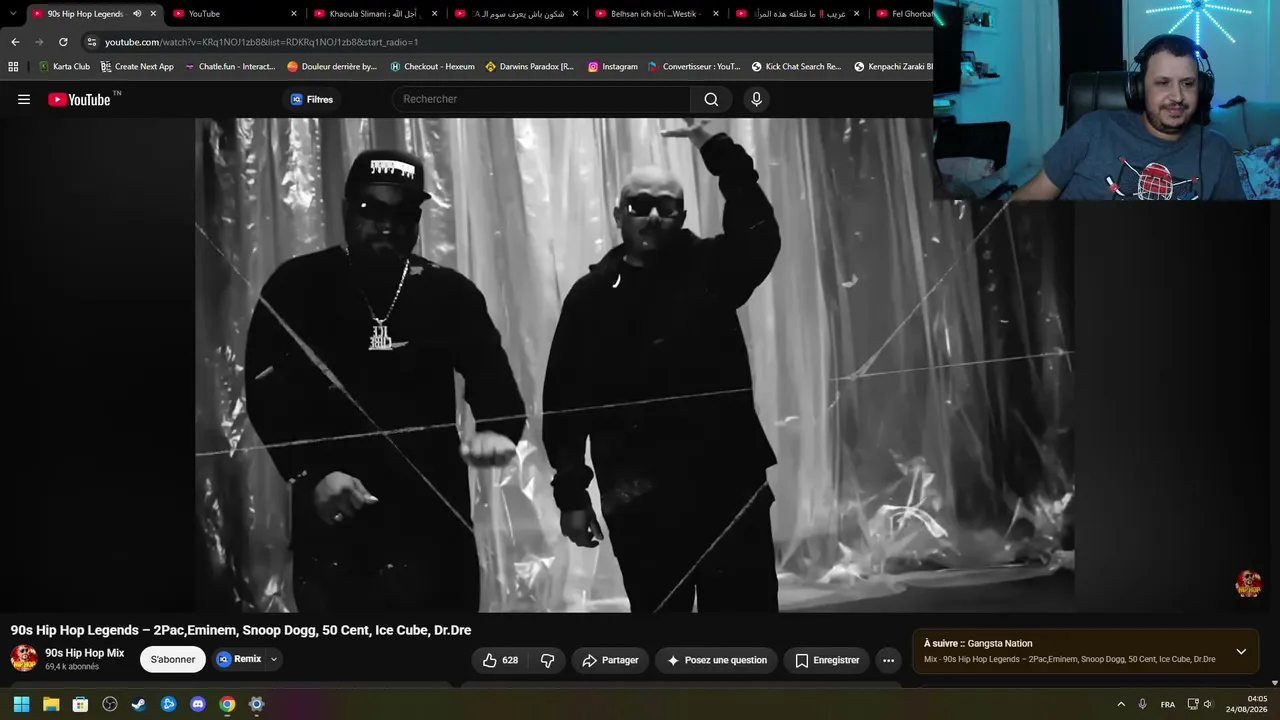The image size is (1280, 720).
Task: Expand the À suivre playlist panel
Action: tap(1241, 651)
